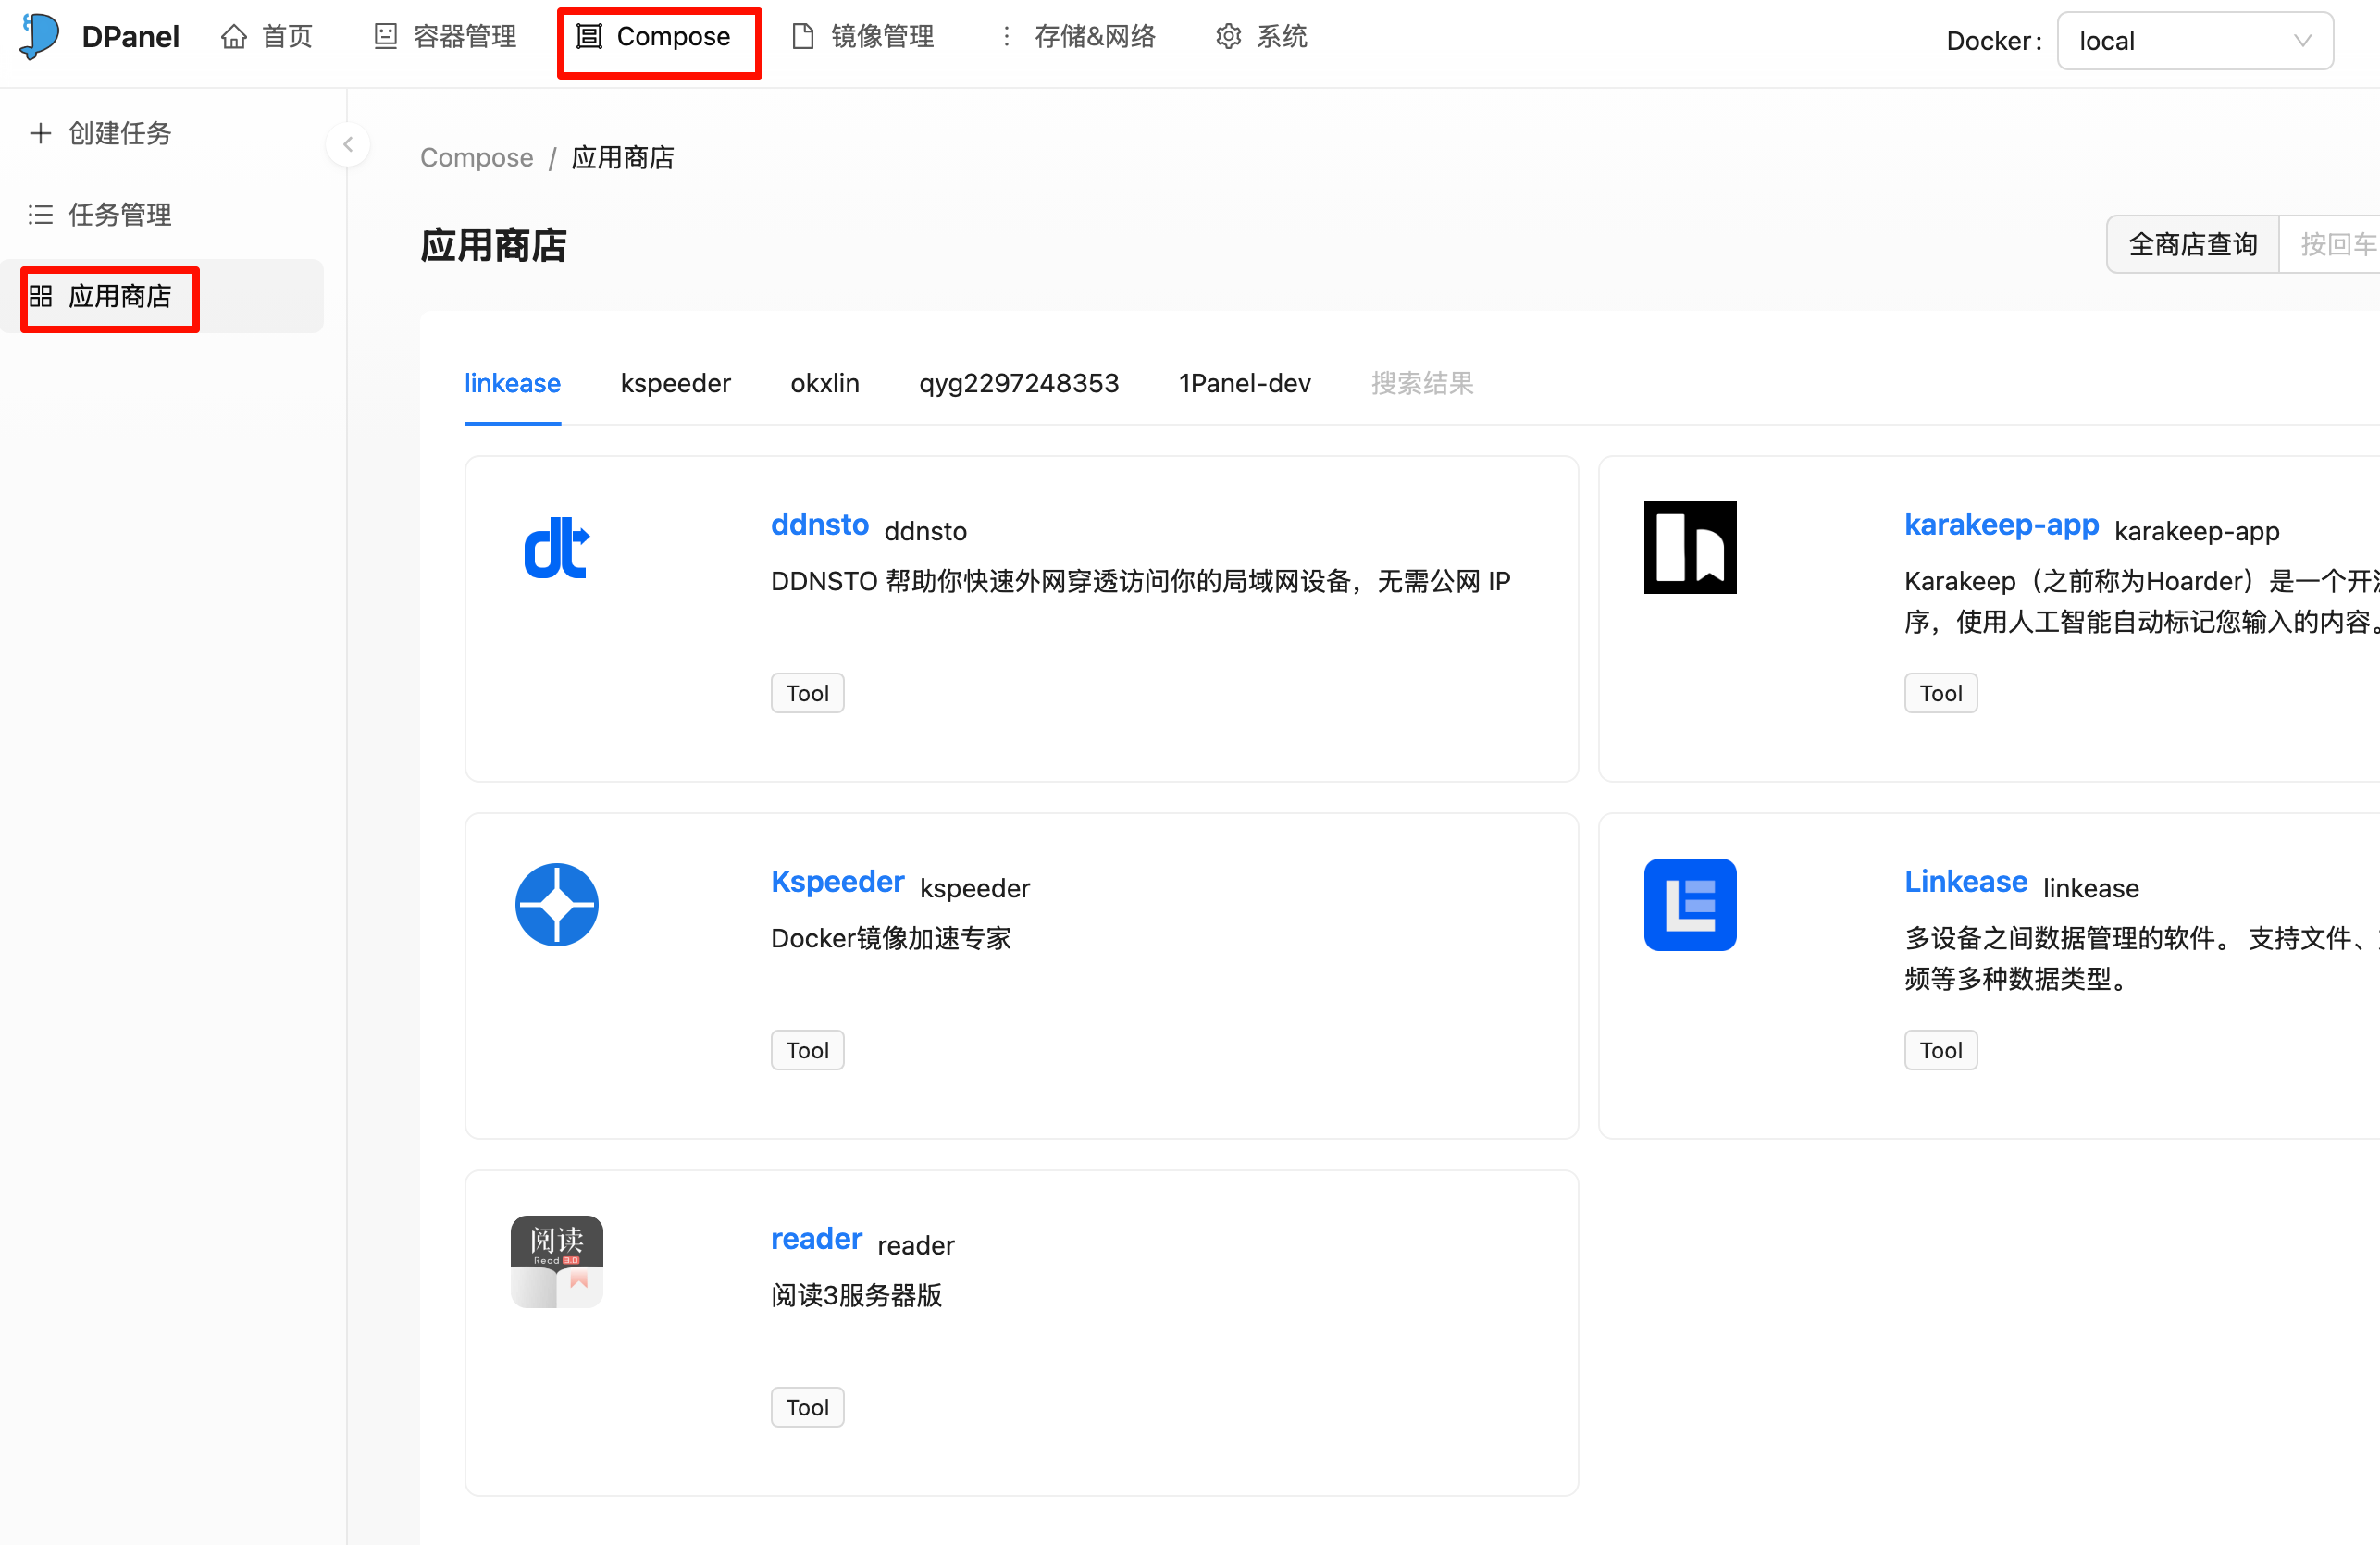
Task: Open 容器管理 in the top navigation
Action: [x=445, y=37]
